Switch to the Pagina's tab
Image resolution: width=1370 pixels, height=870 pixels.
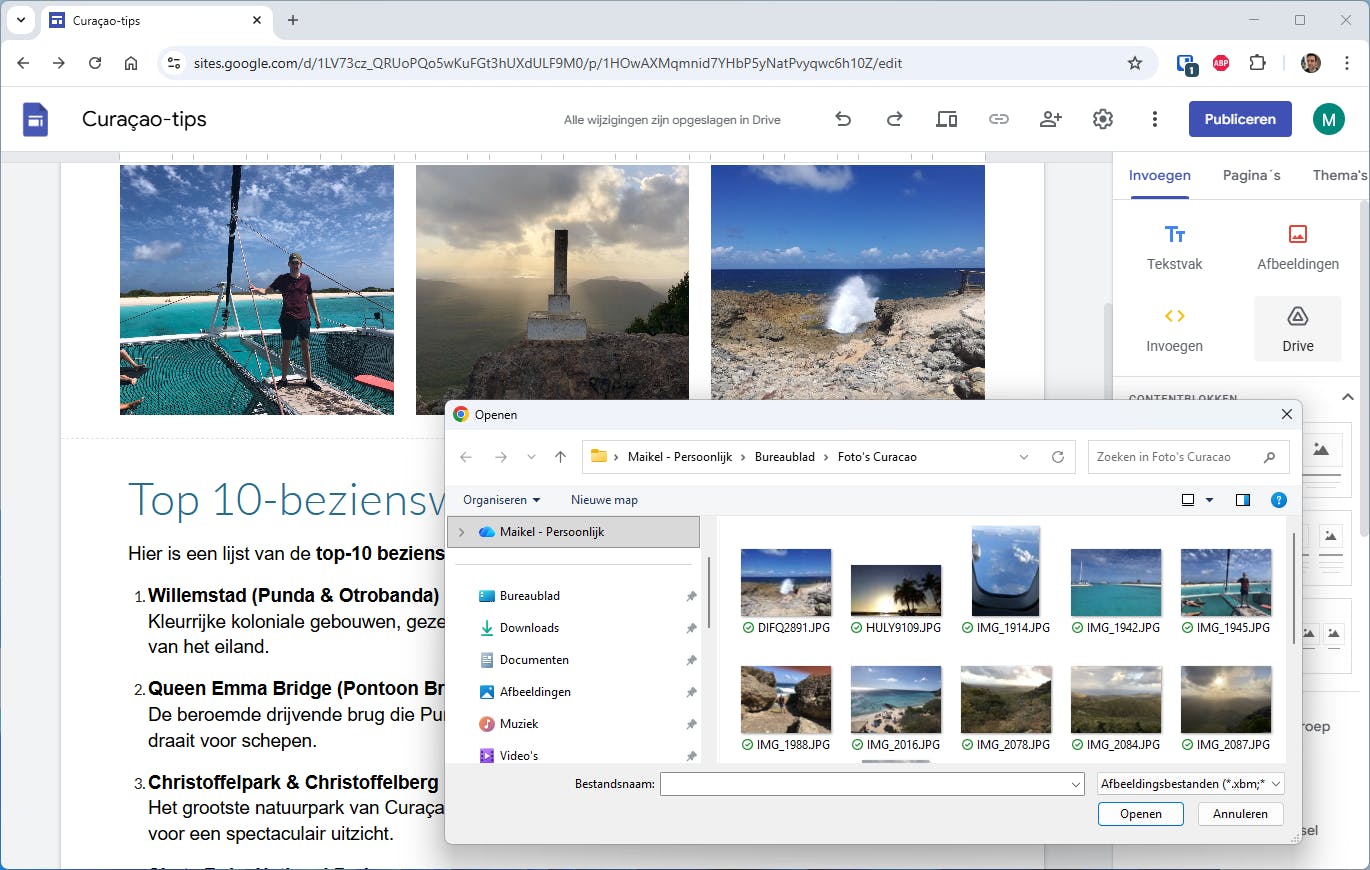(1251, 175)
